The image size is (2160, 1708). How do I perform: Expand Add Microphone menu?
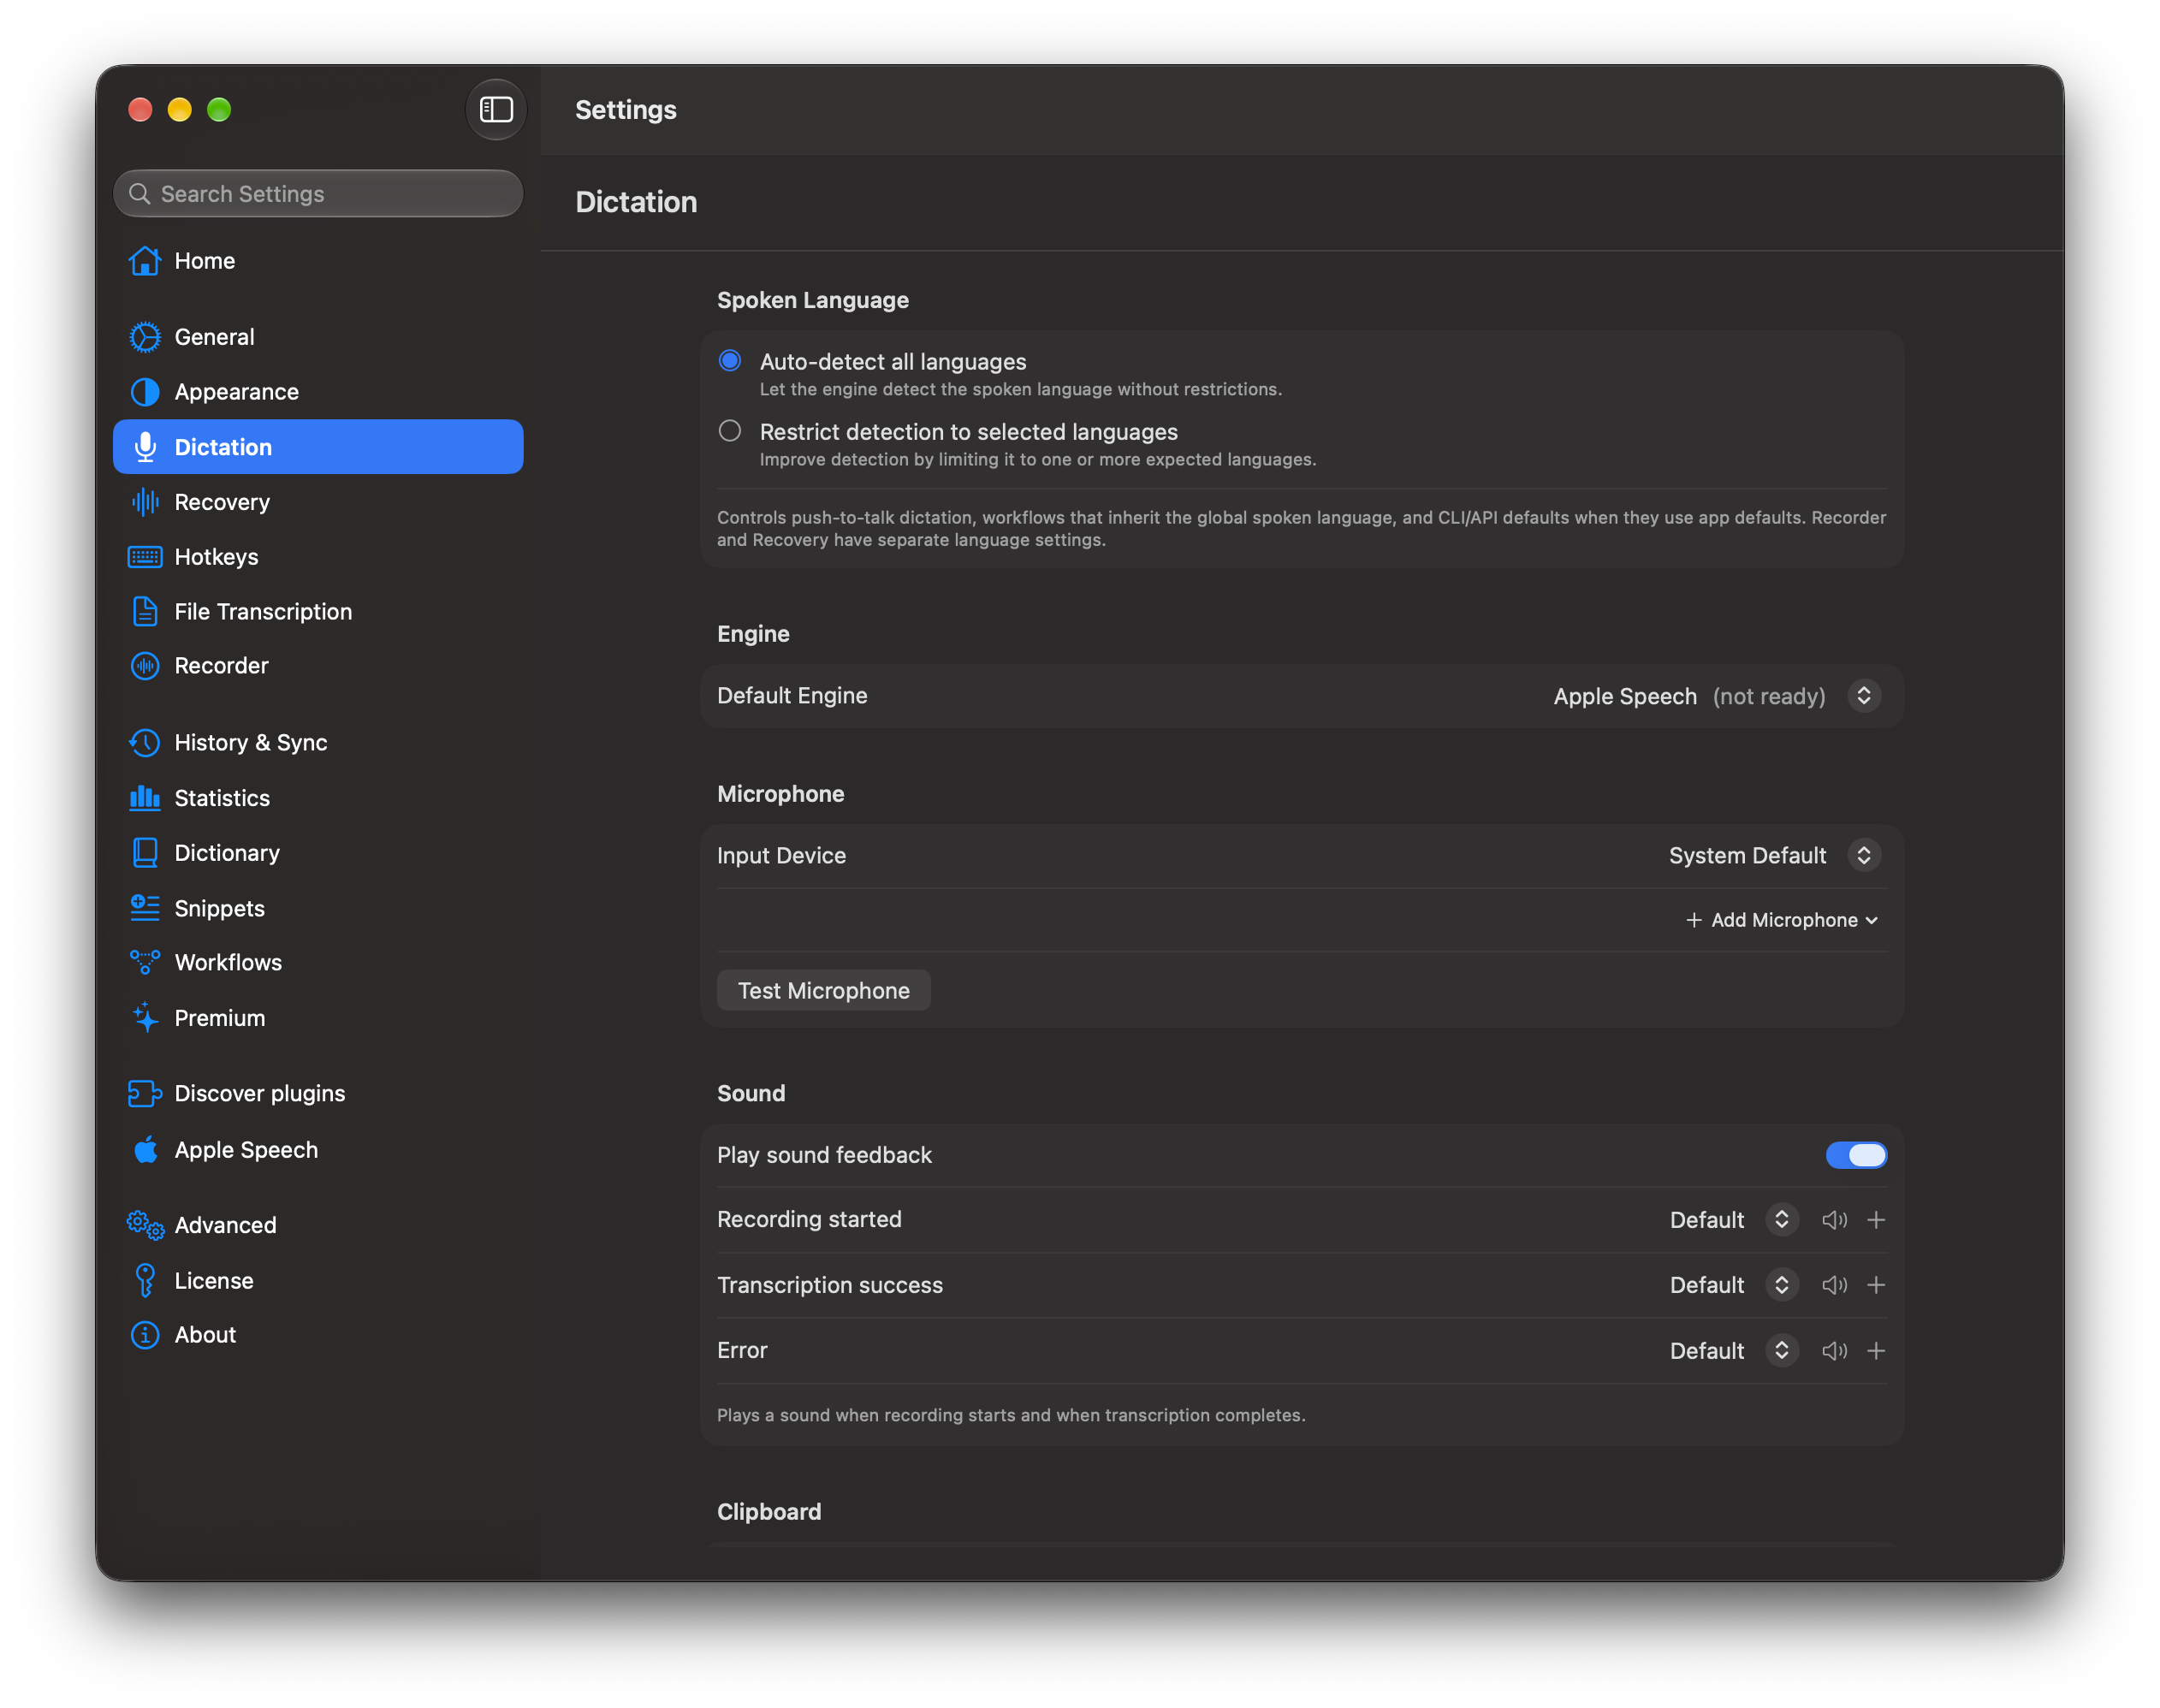coord(1781,920)
